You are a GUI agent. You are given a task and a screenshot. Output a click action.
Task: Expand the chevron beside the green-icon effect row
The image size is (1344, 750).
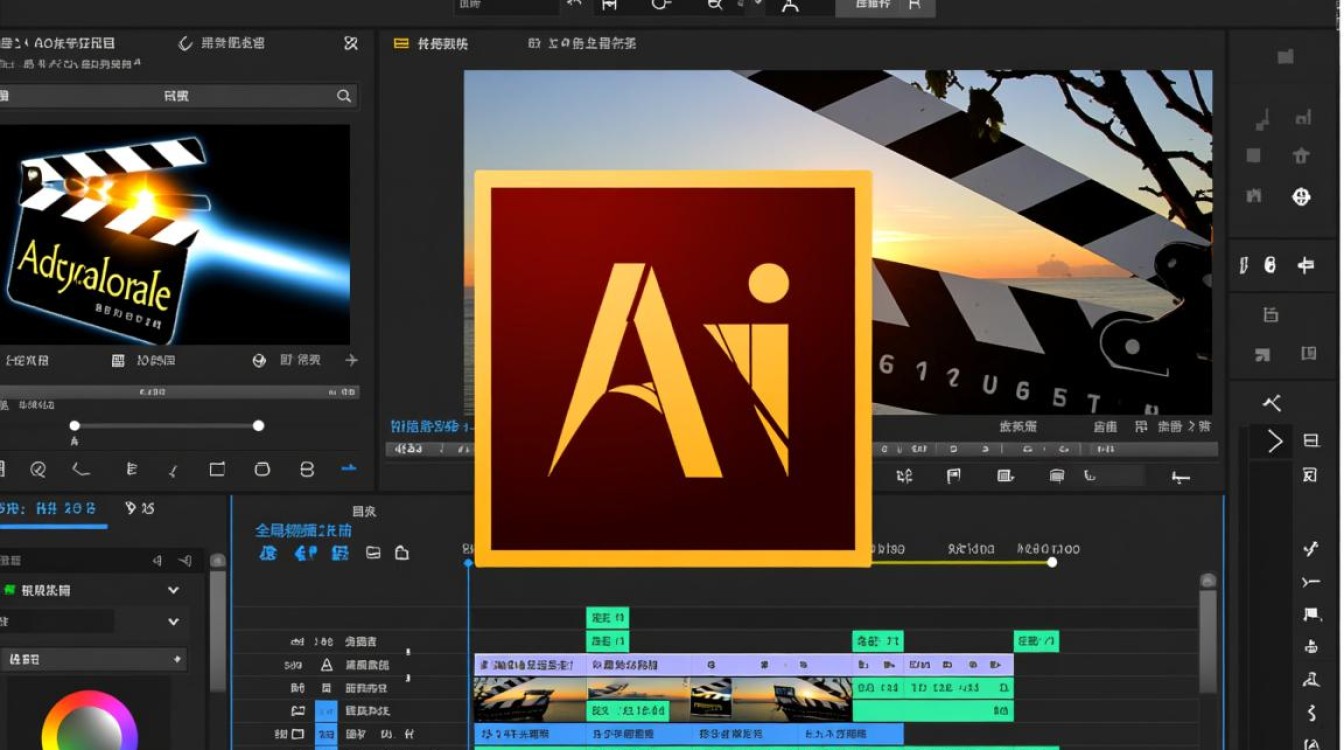[x=173, y=591]
